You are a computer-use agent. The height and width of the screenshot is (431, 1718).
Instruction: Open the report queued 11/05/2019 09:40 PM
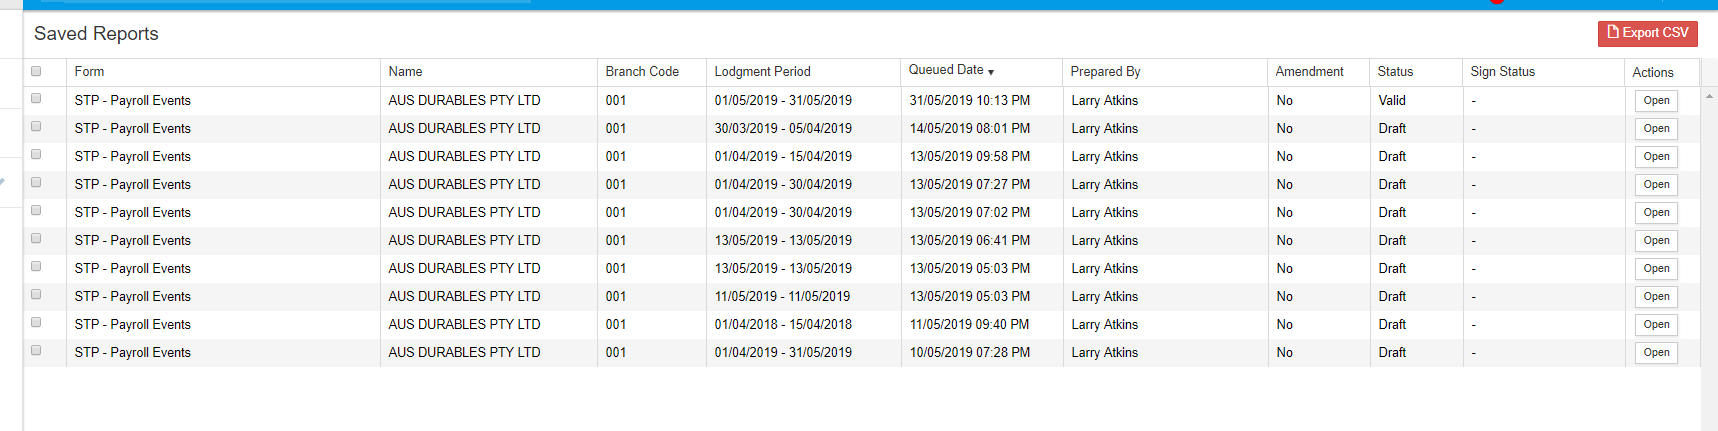point(1656,325)
